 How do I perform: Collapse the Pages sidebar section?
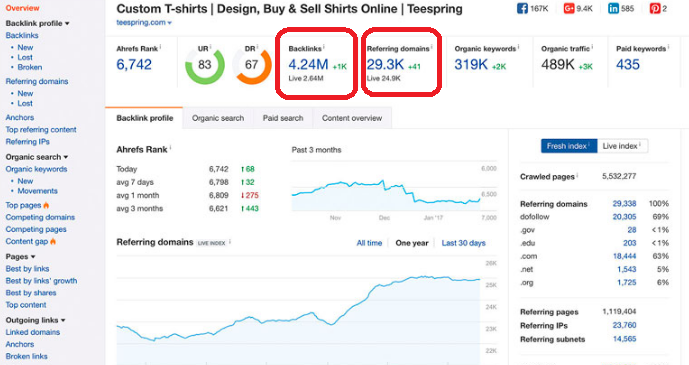click(x=20, y=257)
